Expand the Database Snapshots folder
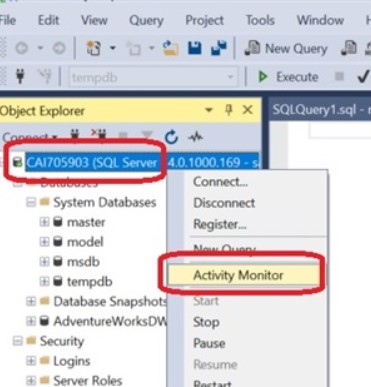 click(31, 301)
